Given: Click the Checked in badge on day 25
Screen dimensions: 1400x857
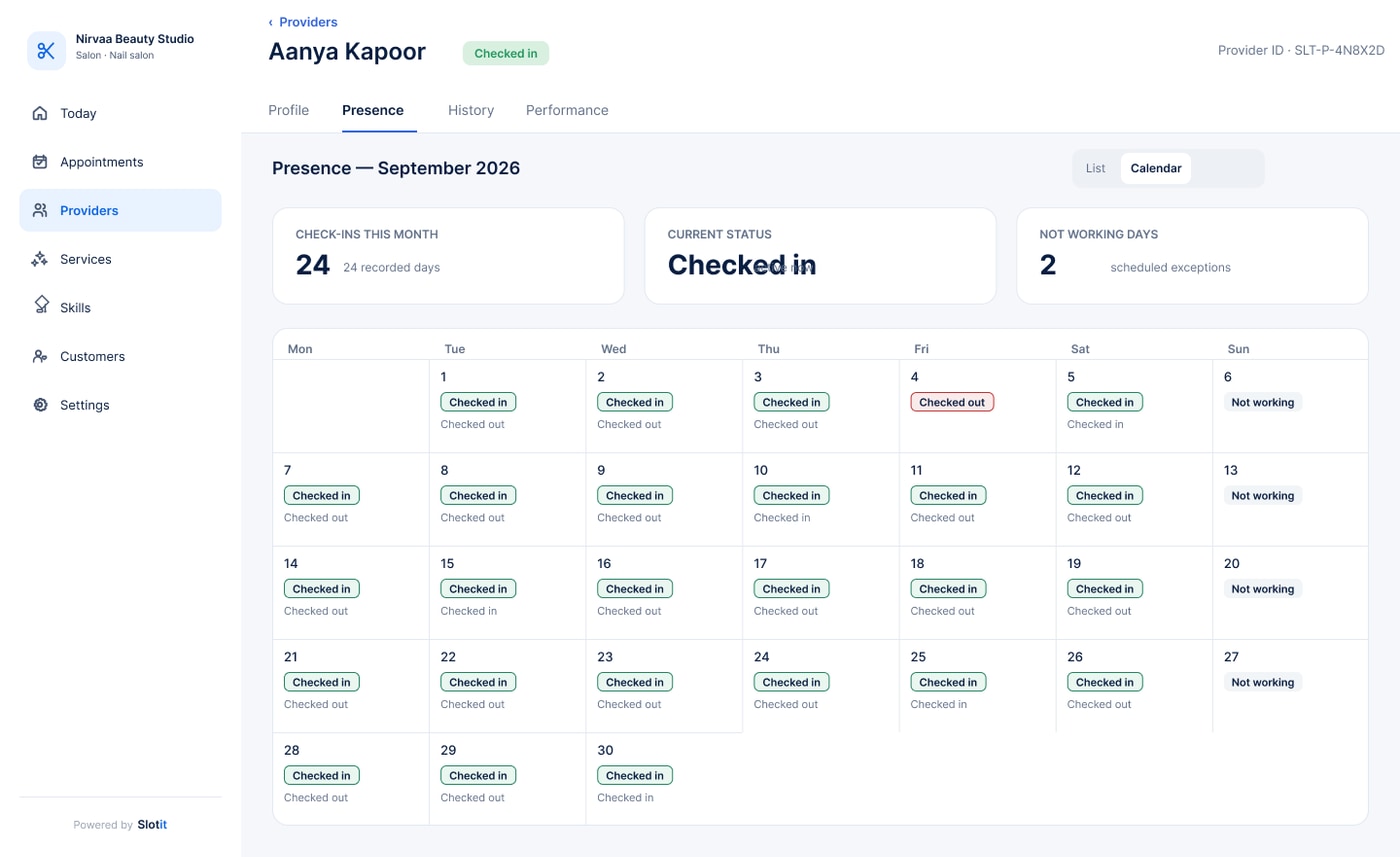Looking at the screenshot, I should click(x=948, y=682).
